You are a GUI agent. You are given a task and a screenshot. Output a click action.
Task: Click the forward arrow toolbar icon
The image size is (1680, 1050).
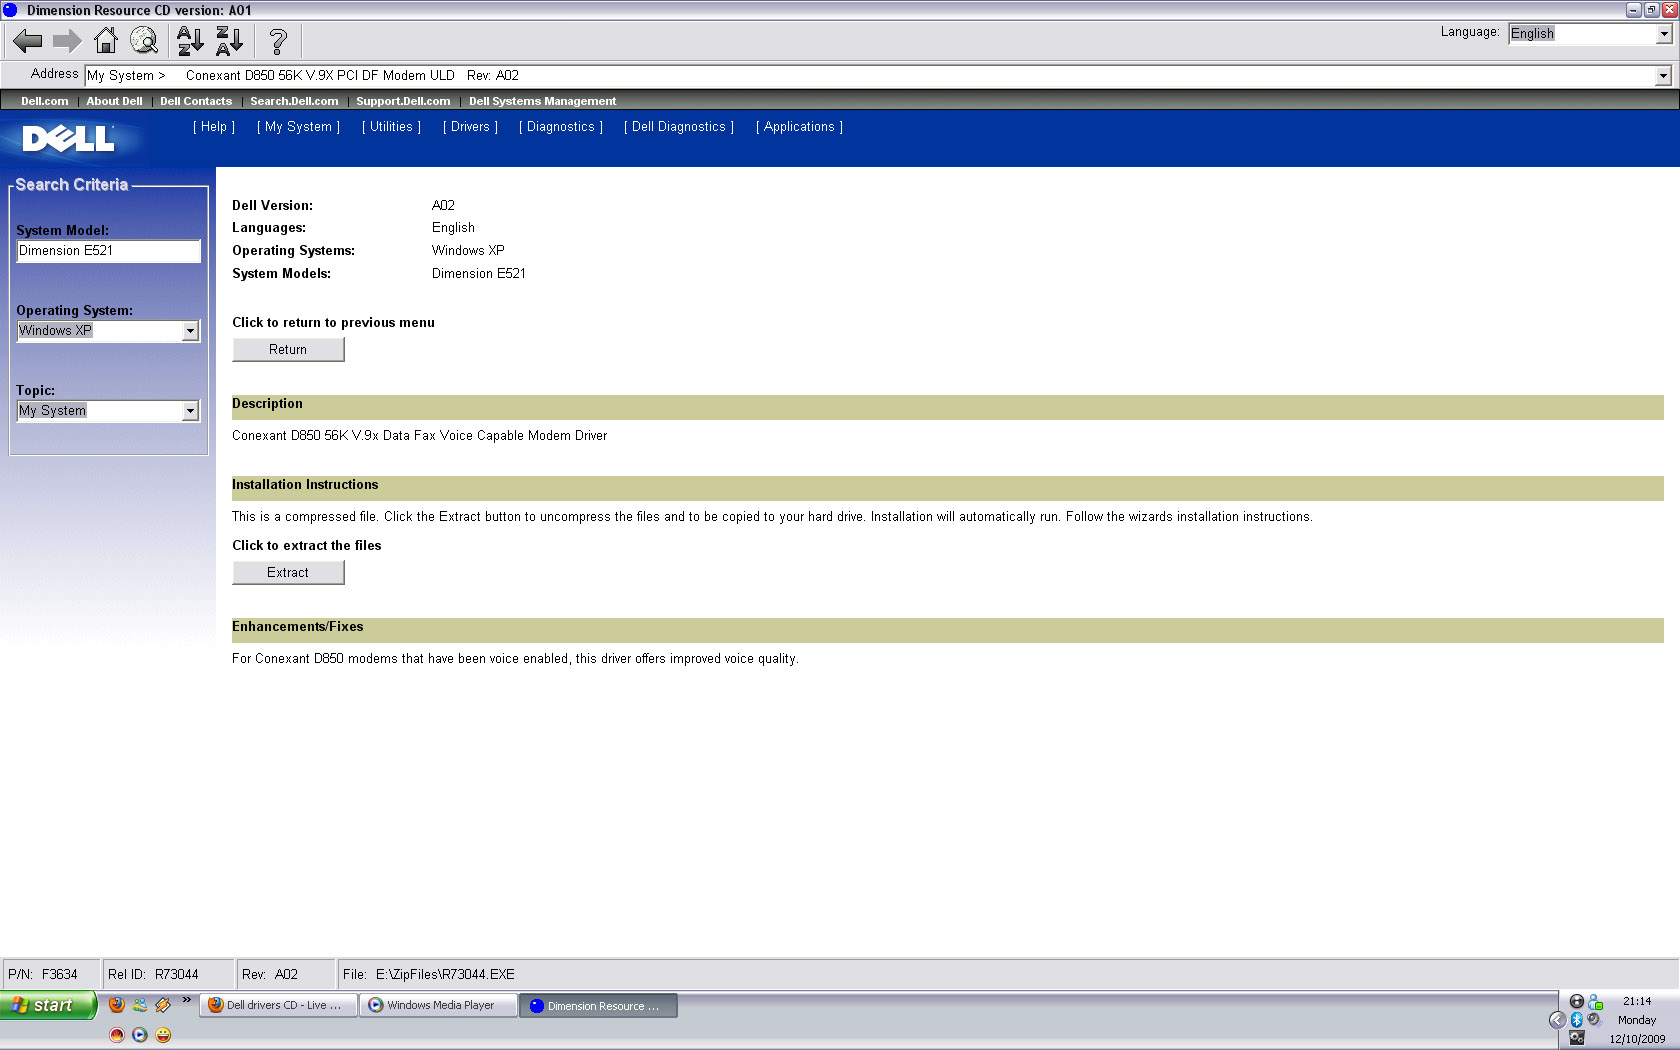(x=67, y=41)
